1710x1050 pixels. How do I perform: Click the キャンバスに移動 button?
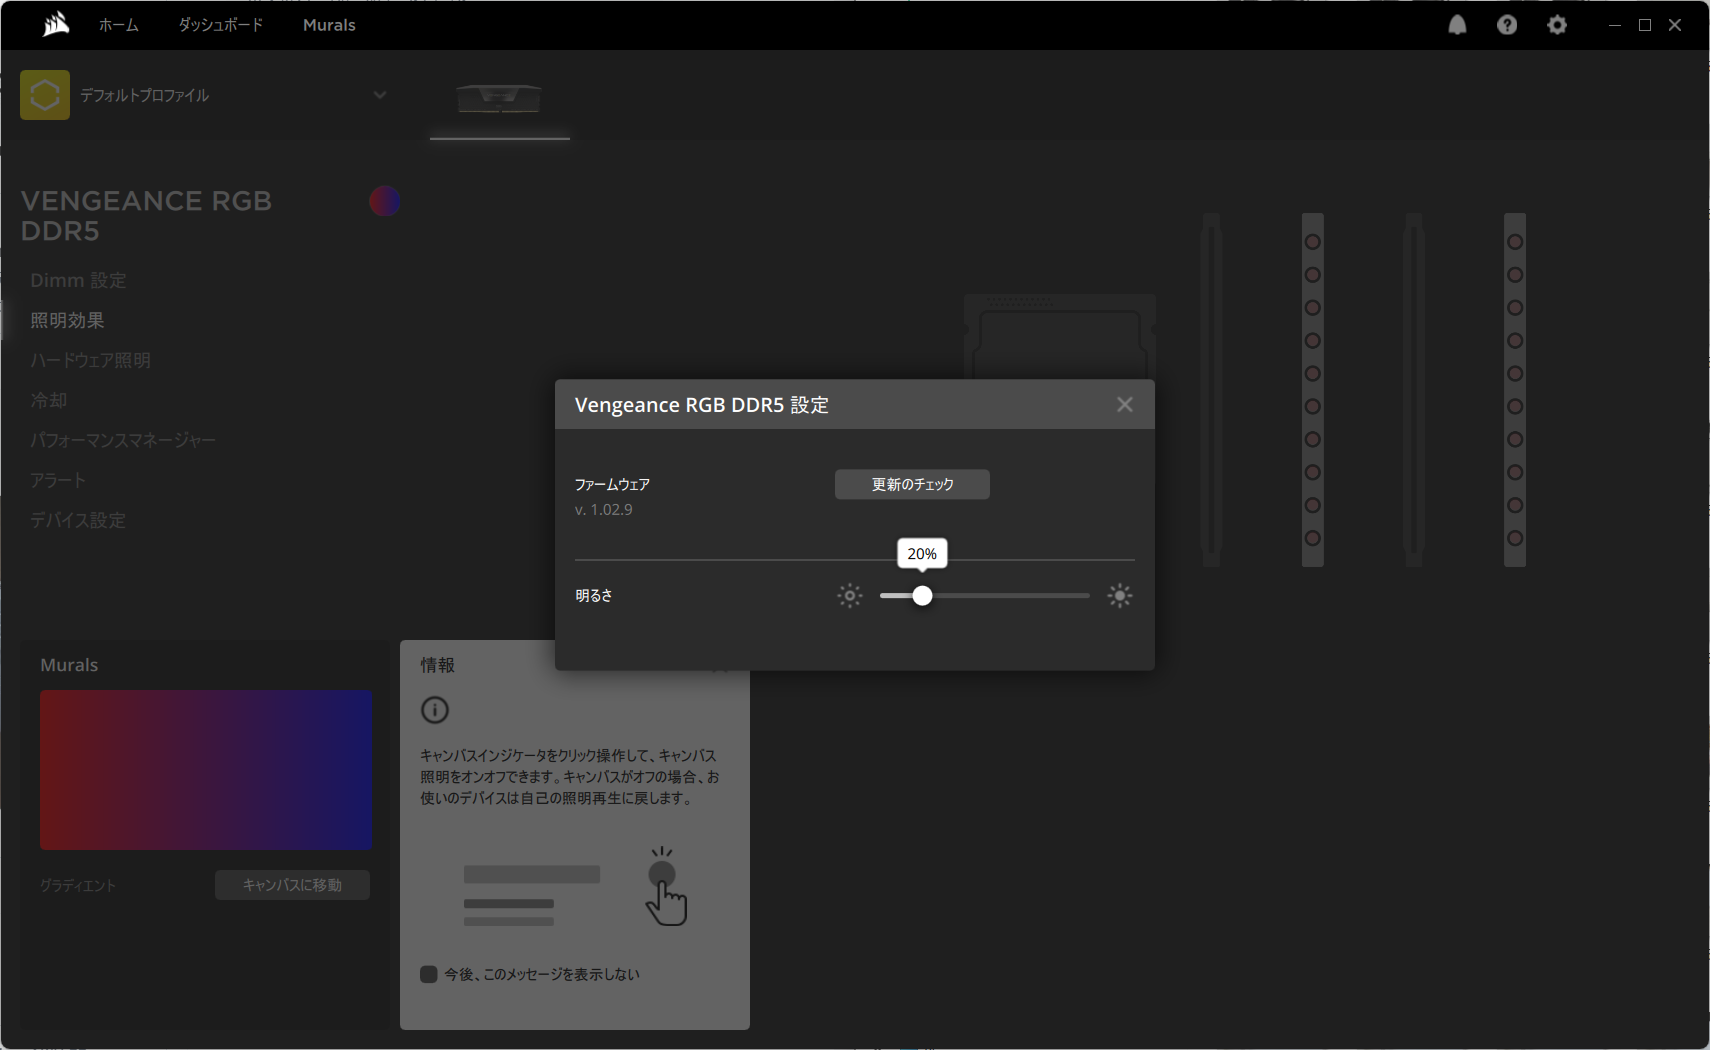292,885
